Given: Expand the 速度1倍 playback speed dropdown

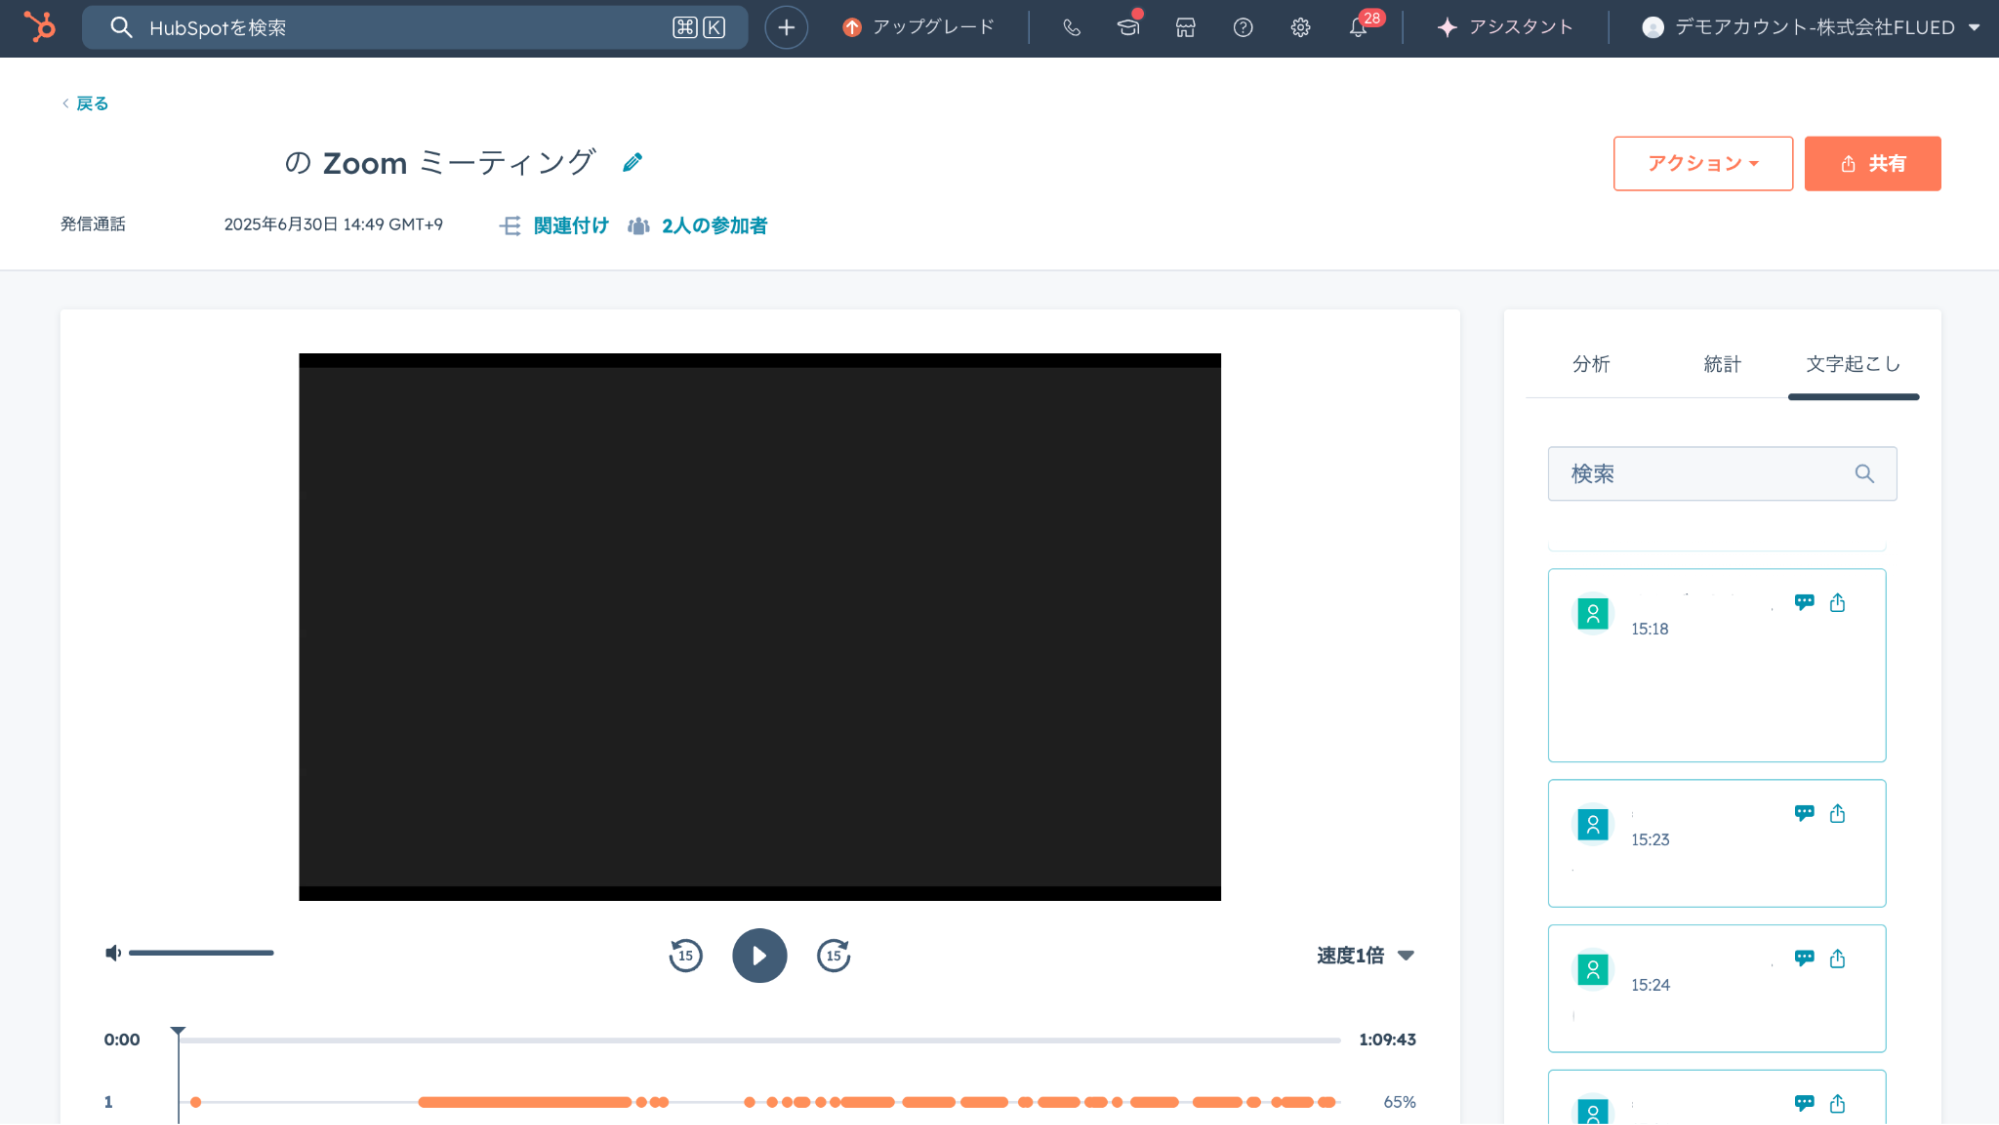Looking at the screenshot, I should pos(1365,956).
